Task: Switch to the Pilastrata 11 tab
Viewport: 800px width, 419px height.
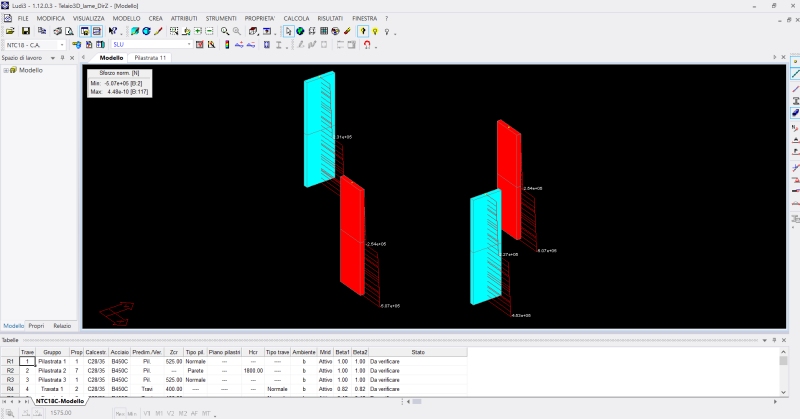Action: pos(150,58)
